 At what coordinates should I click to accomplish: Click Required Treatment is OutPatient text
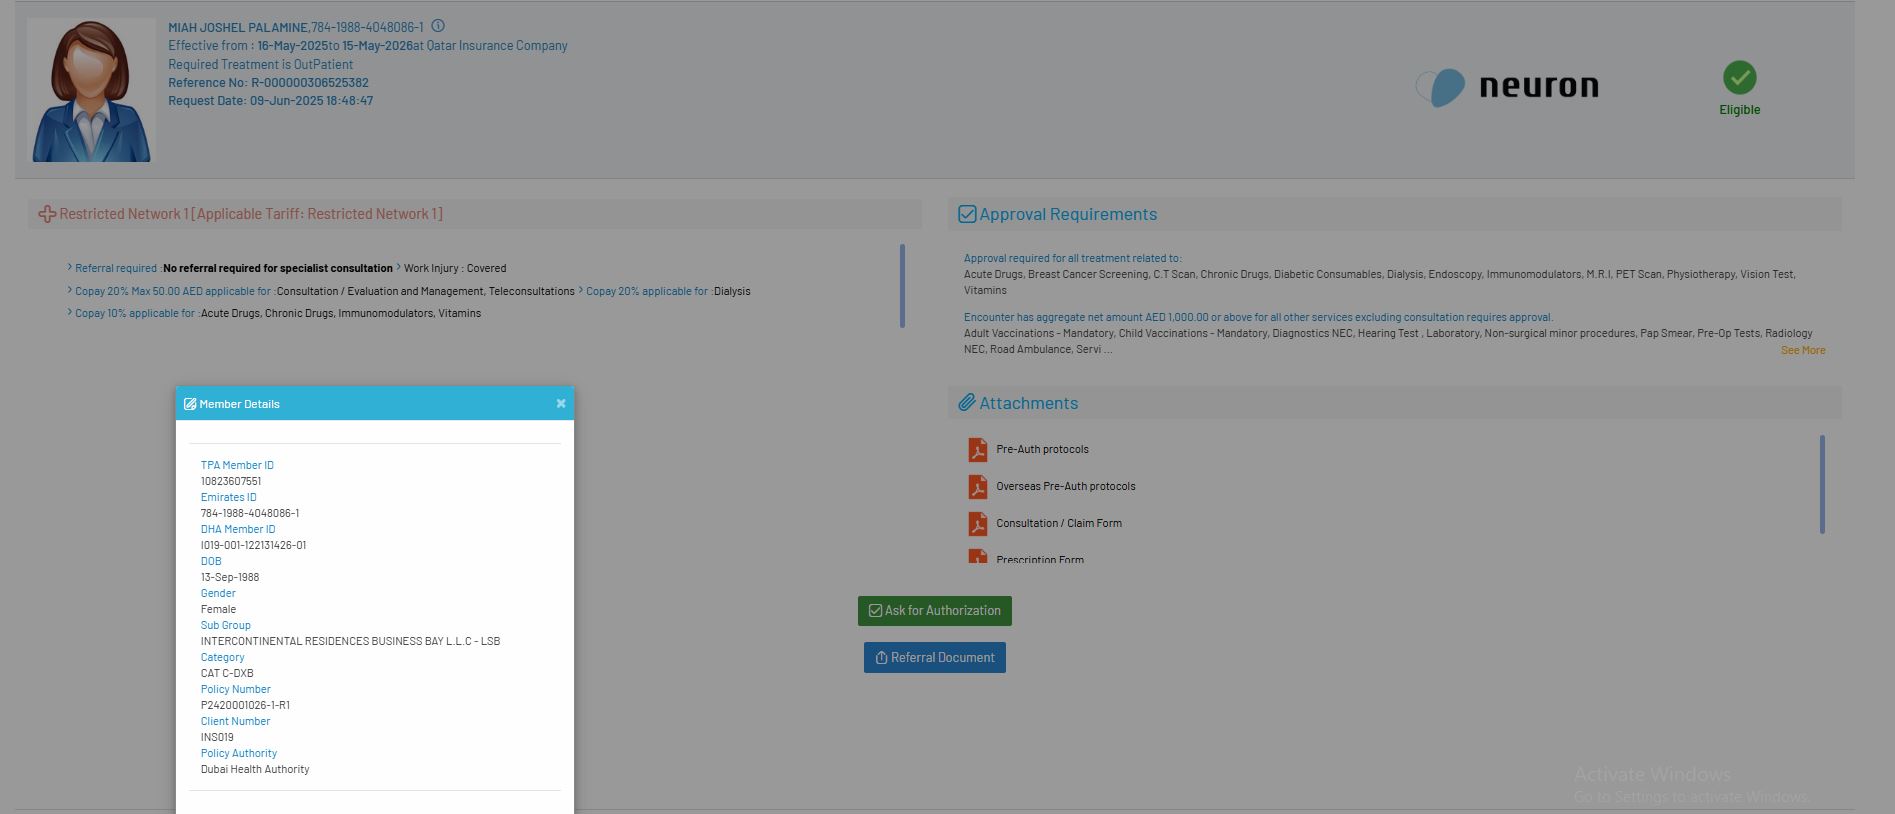260,64
